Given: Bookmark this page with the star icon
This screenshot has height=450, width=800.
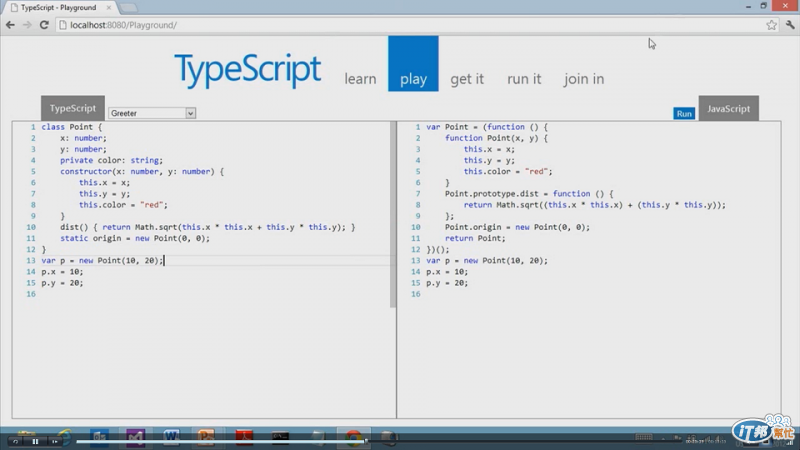Looking at the screenshot, I should [x=771, y=25].
